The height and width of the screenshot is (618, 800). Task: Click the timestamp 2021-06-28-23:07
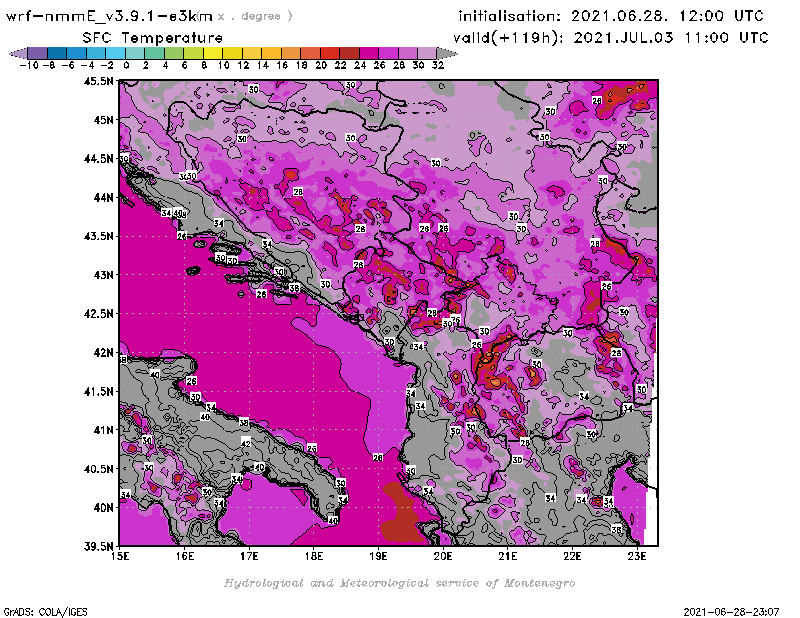coord(731,612)
